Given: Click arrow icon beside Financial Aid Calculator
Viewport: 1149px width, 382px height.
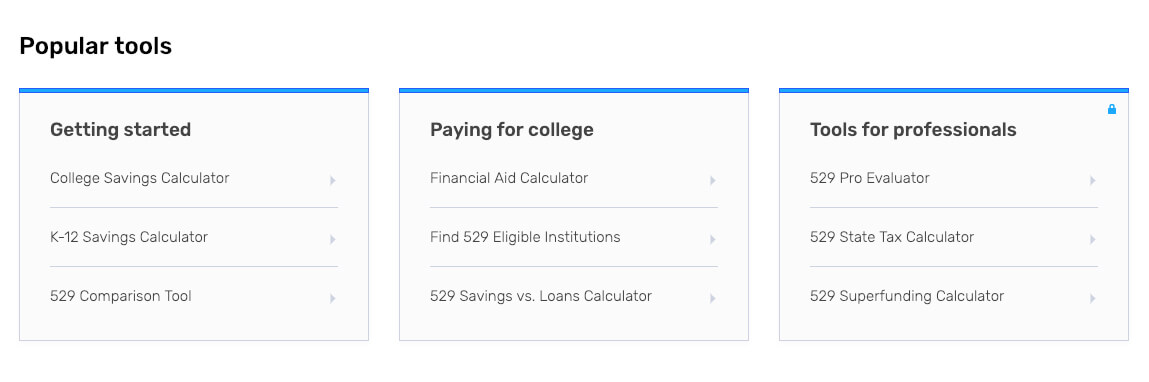Looking at the screenshot, I should pos(712,180).
